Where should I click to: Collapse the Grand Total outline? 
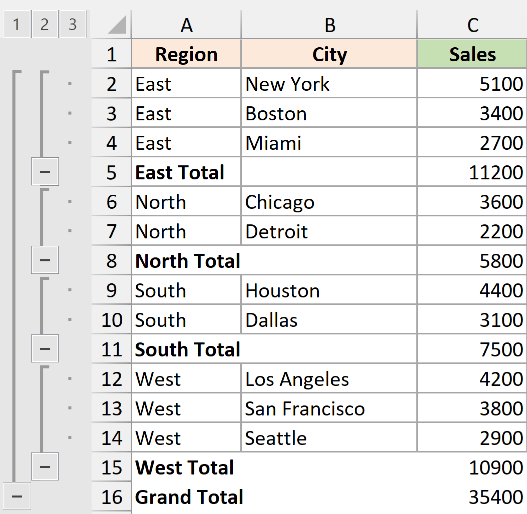click(17, 496)
